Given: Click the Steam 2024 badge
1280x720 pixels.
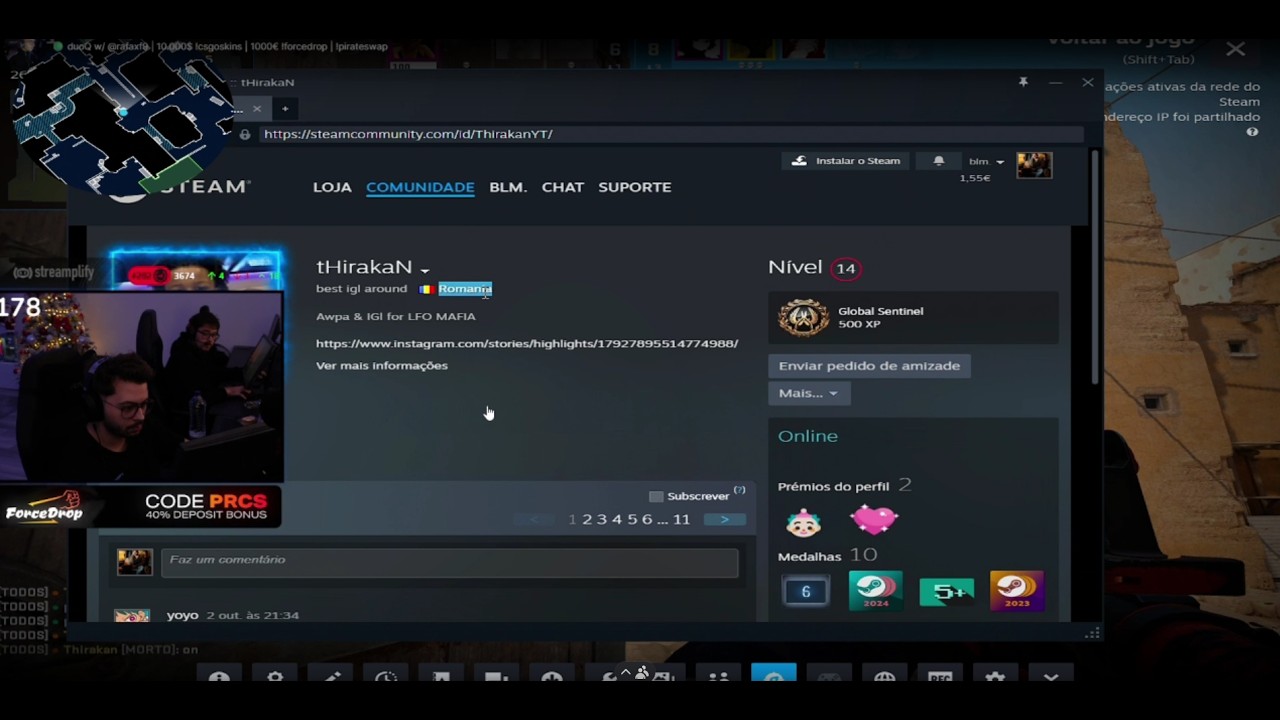Looking at the screenshot, I should pyautogui.click(x=875, y=591).
